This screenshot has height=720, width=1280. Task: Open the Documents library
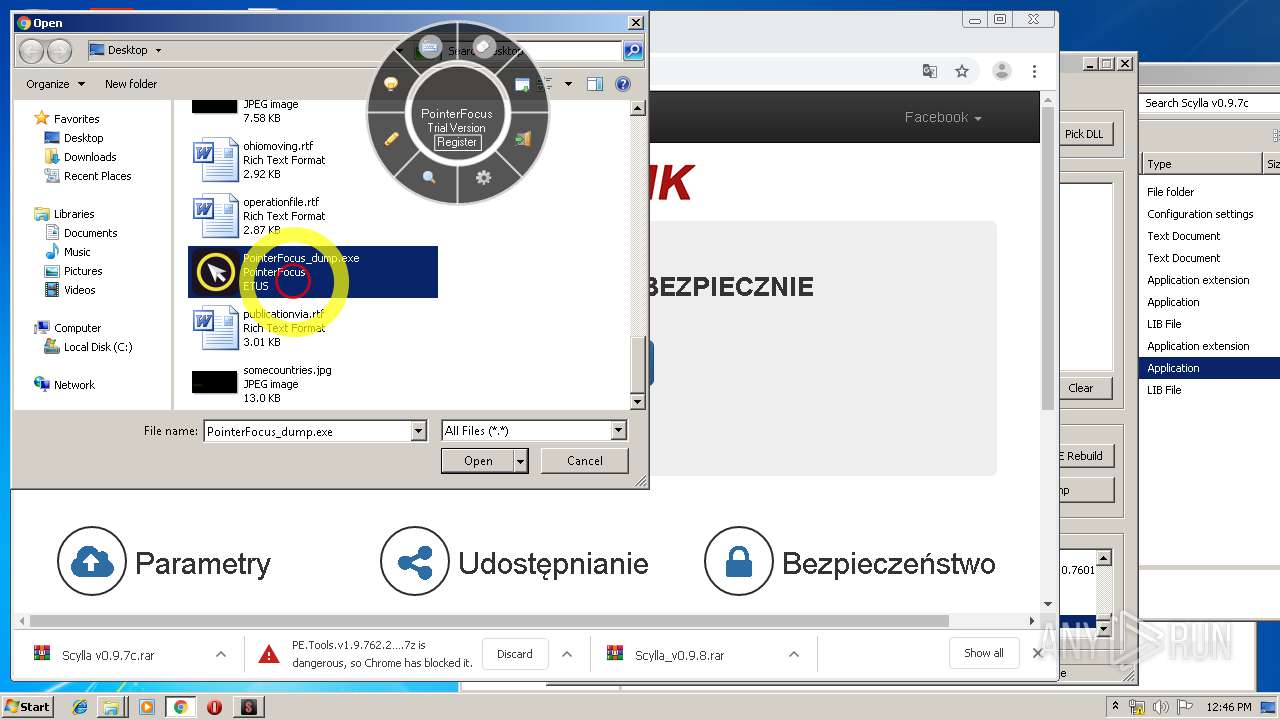(x=90, y=233)
